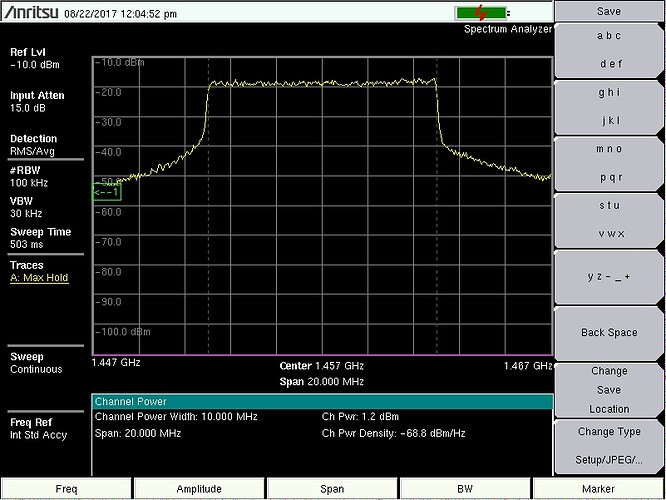This screenshot has width=666, height=500.
Task: Select the green reference level marker
Action: [106, 192]
